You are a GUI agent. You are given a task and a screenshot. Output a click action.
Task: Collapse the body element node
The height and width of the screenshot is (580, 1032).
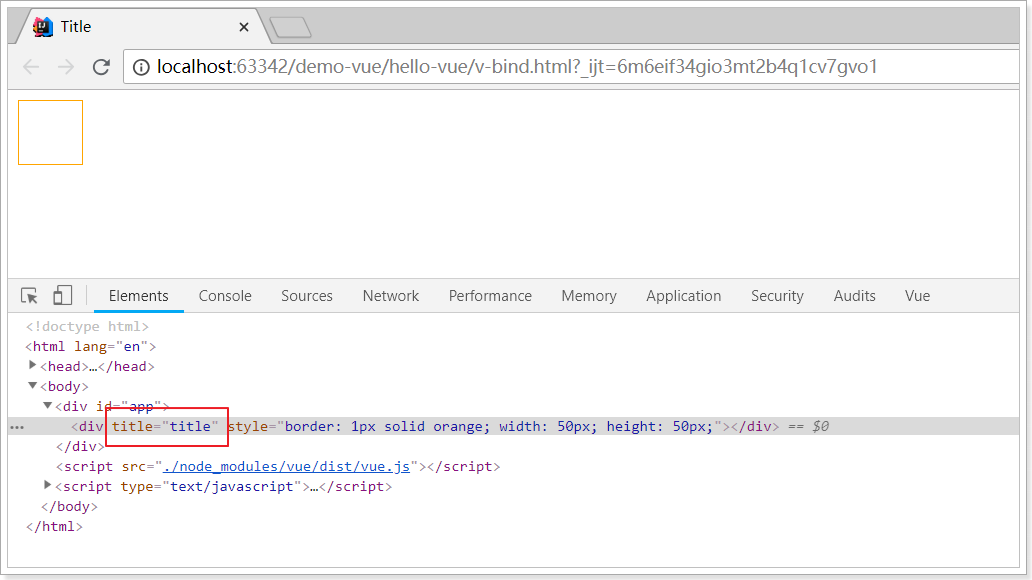[x=32, y=386]
